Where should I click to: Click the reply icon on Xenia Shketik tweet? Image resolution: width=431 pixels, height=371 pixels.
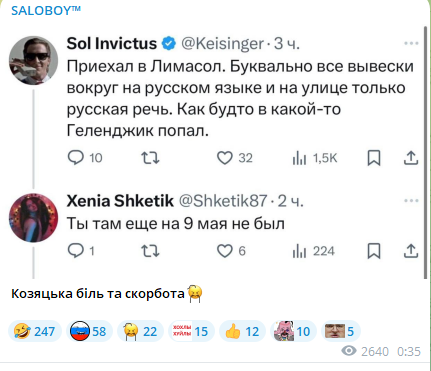click(76, 251)
